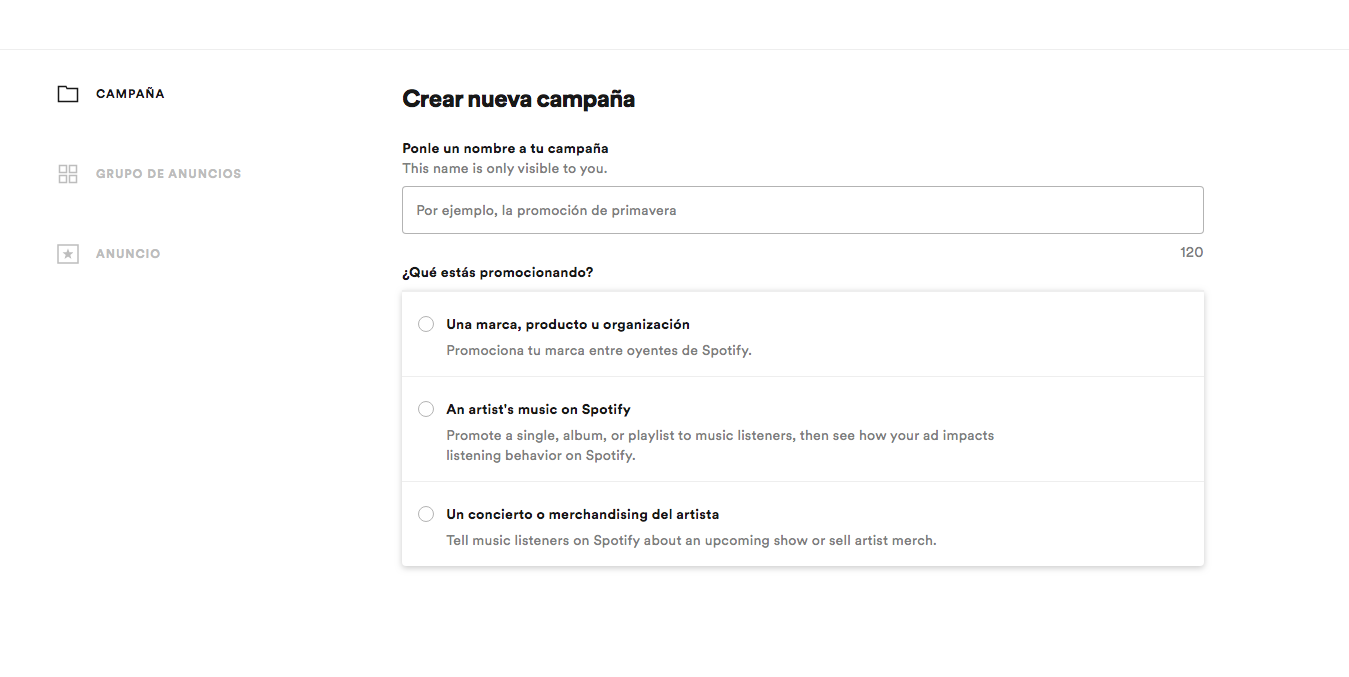Select the radio button for Una marca, producto u organización

[x=426, y=324]
